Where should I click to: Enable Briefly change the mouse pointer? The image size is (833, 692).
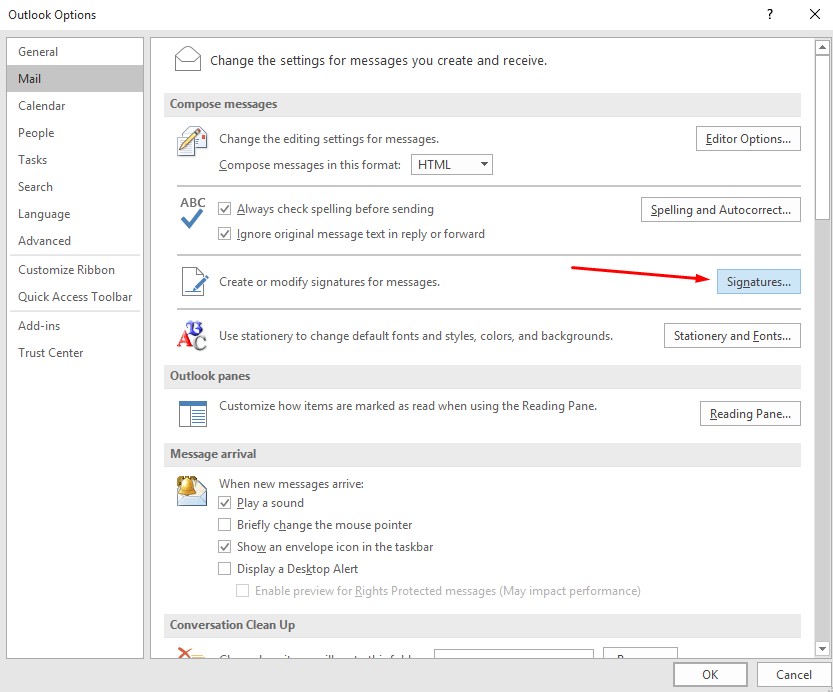(x=225, y=525)
